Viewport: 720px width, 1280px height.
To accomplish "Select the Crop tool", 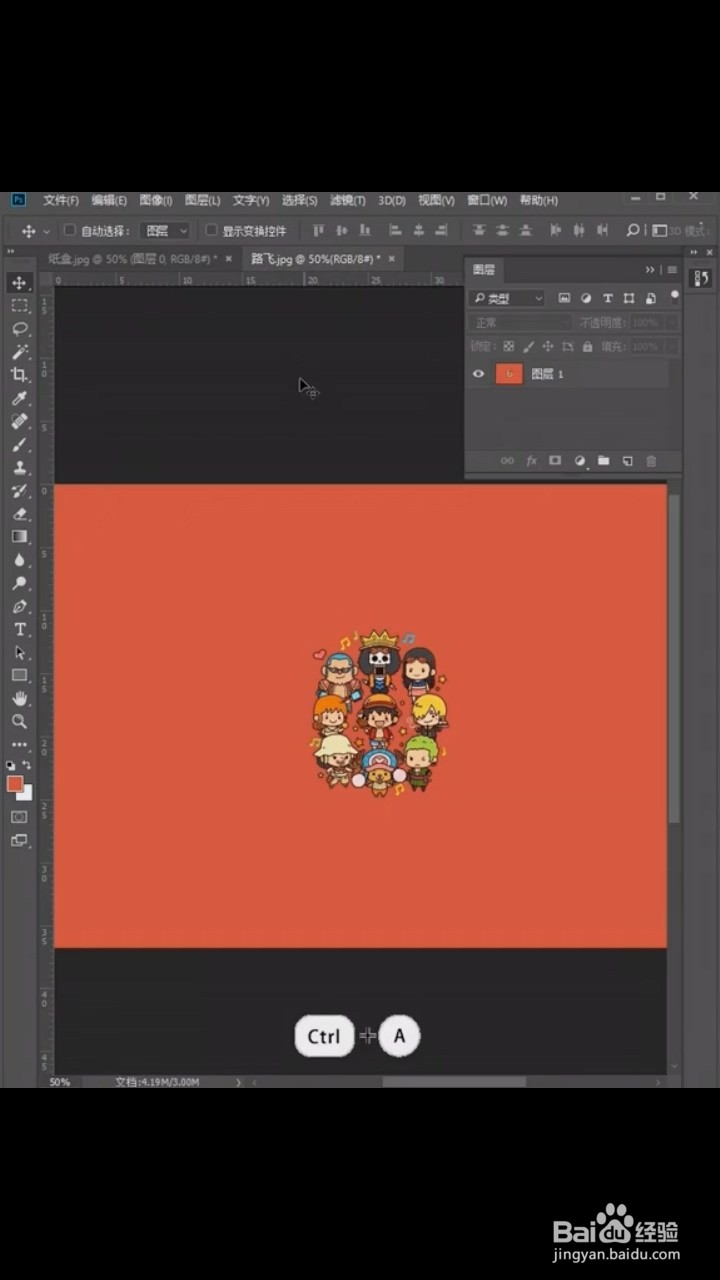I will click(x=19, y=375).
